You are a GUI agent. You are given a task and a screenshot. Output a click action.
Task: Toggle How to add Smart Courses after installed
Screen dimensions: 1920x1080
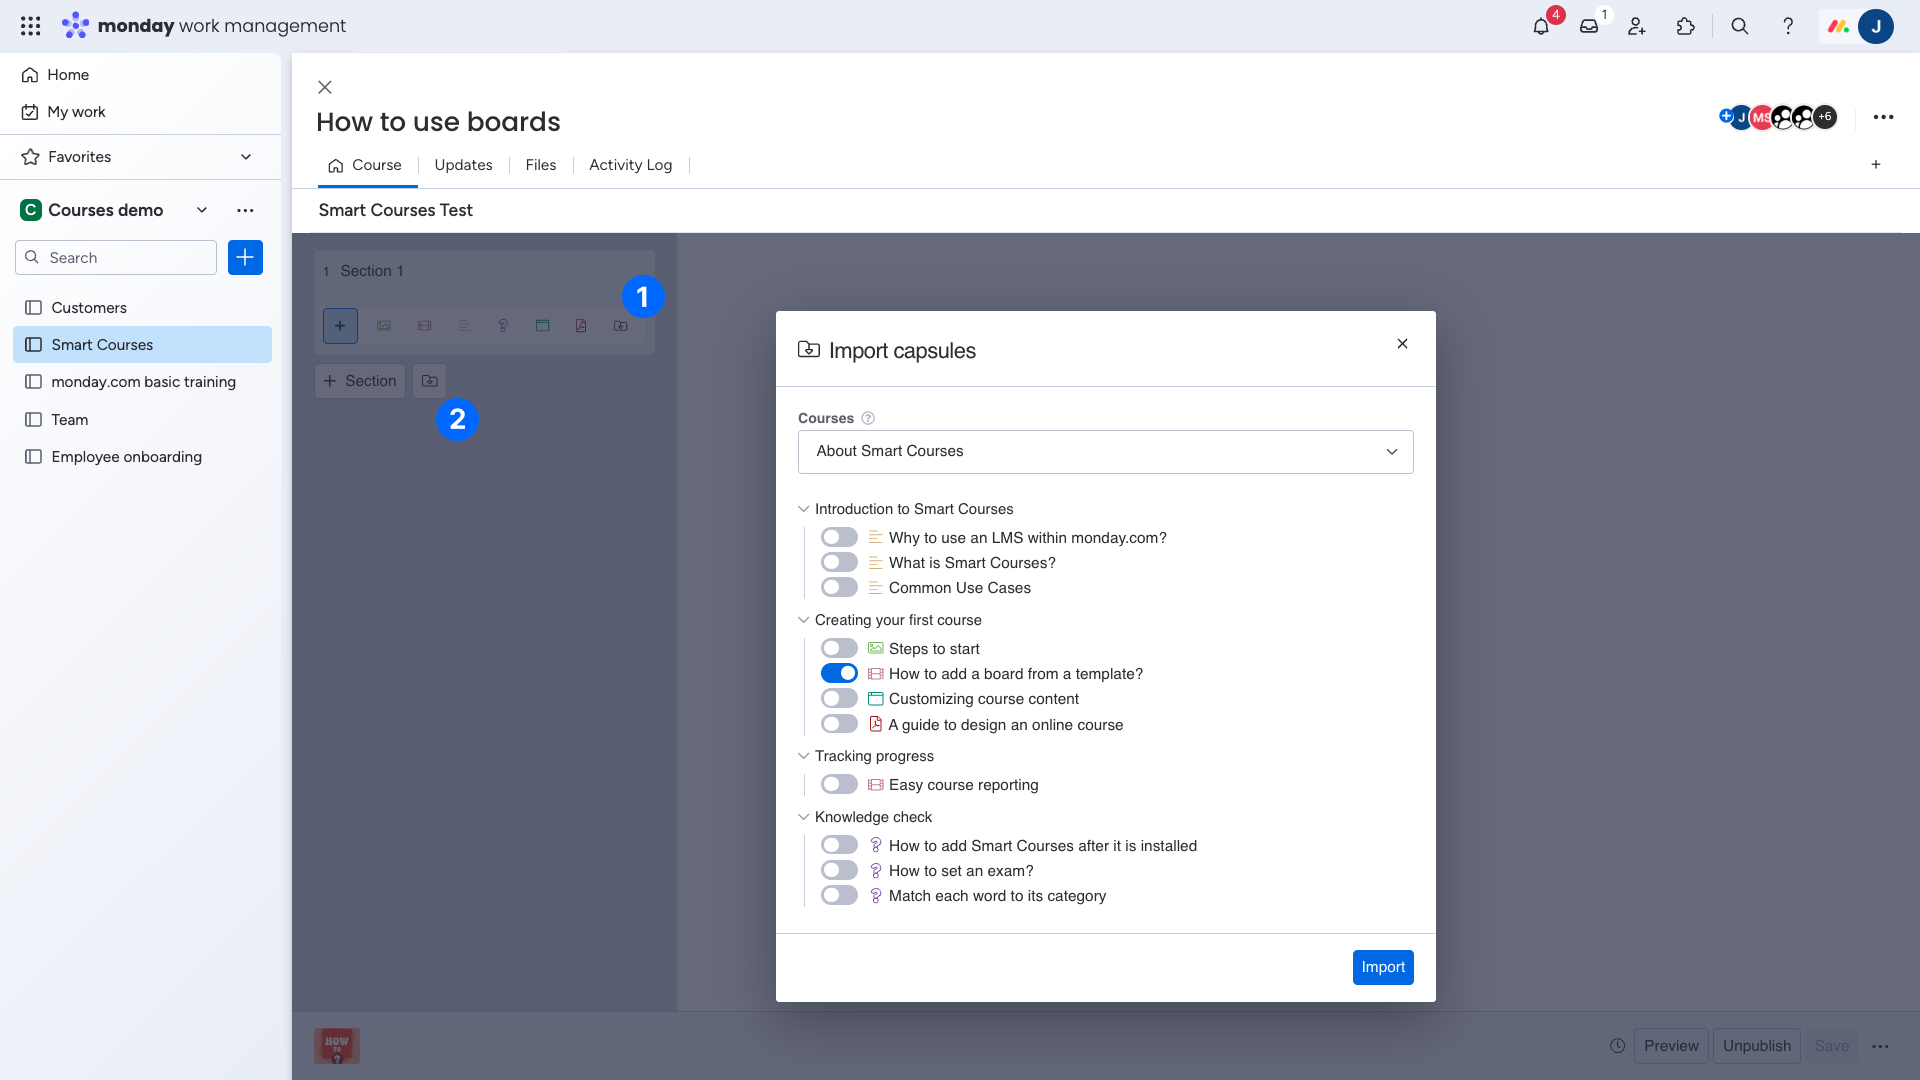point(839,845)
